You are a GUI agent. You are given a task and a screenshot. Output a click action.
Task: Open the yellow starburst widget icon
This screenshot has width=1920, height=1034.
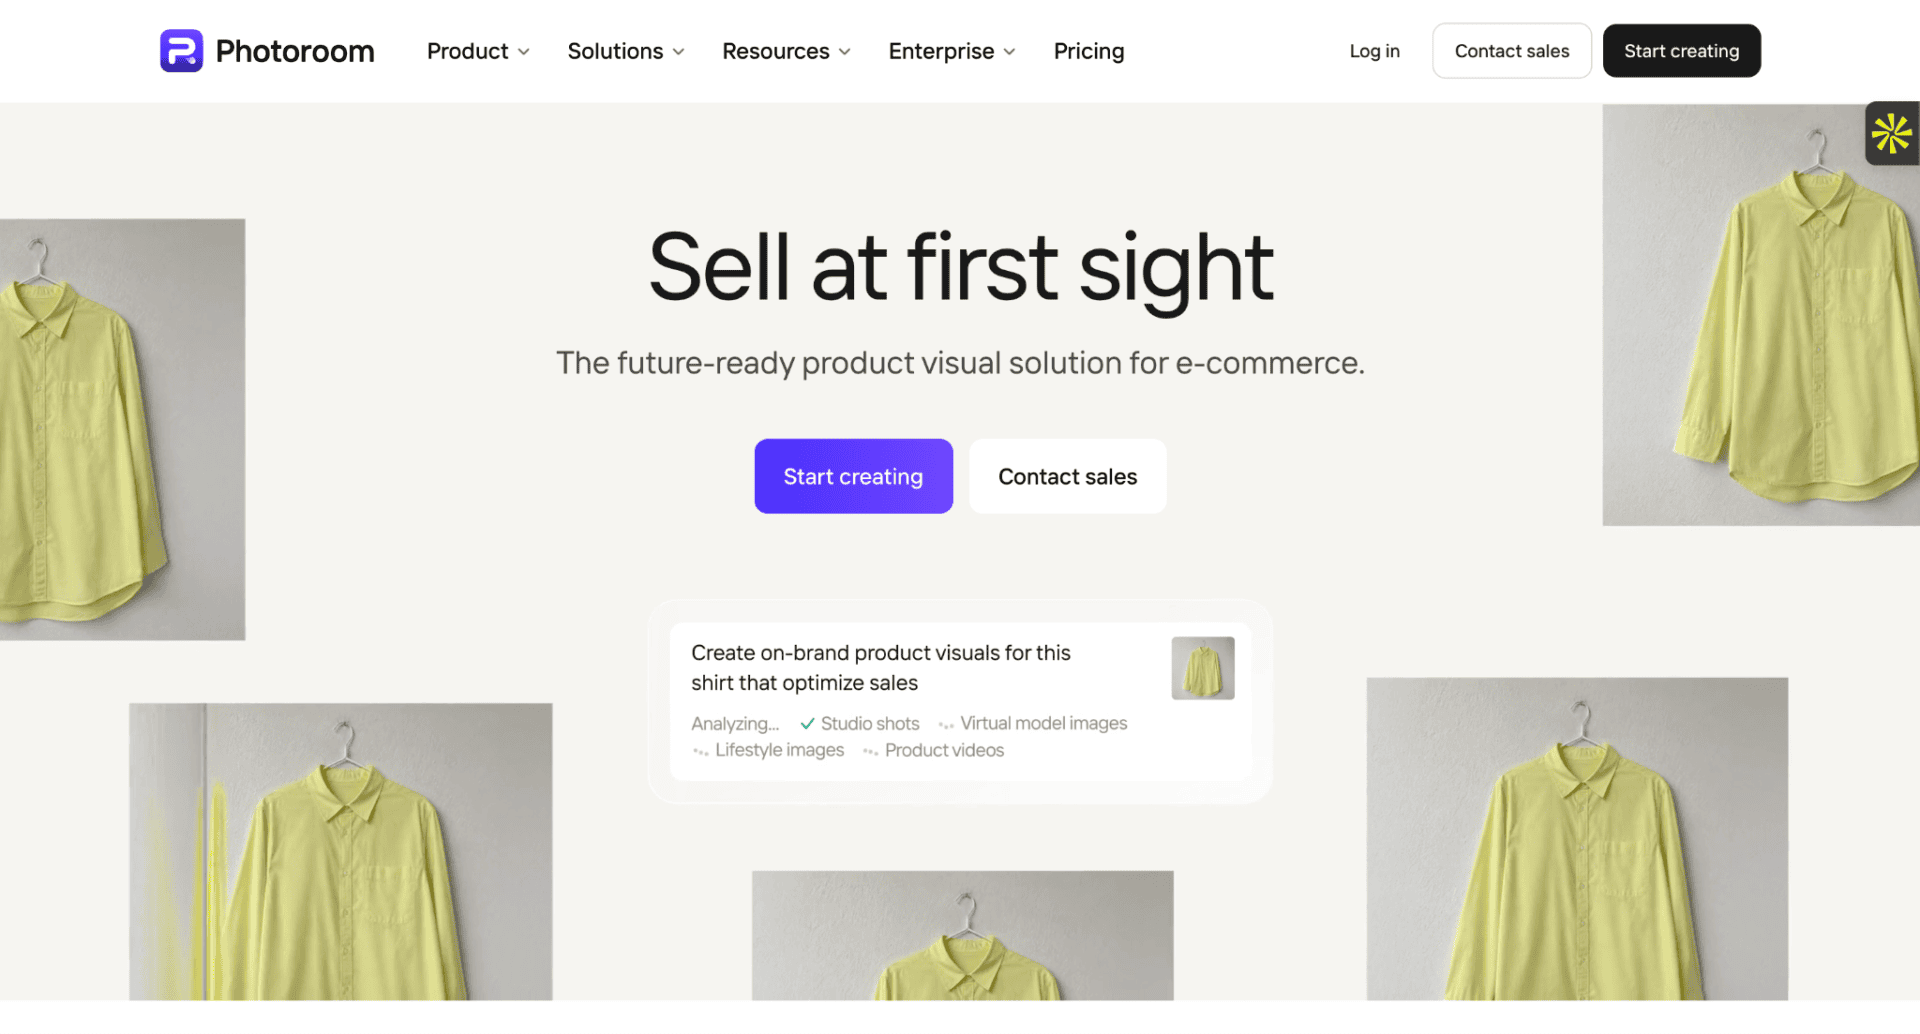(1892, 134)
